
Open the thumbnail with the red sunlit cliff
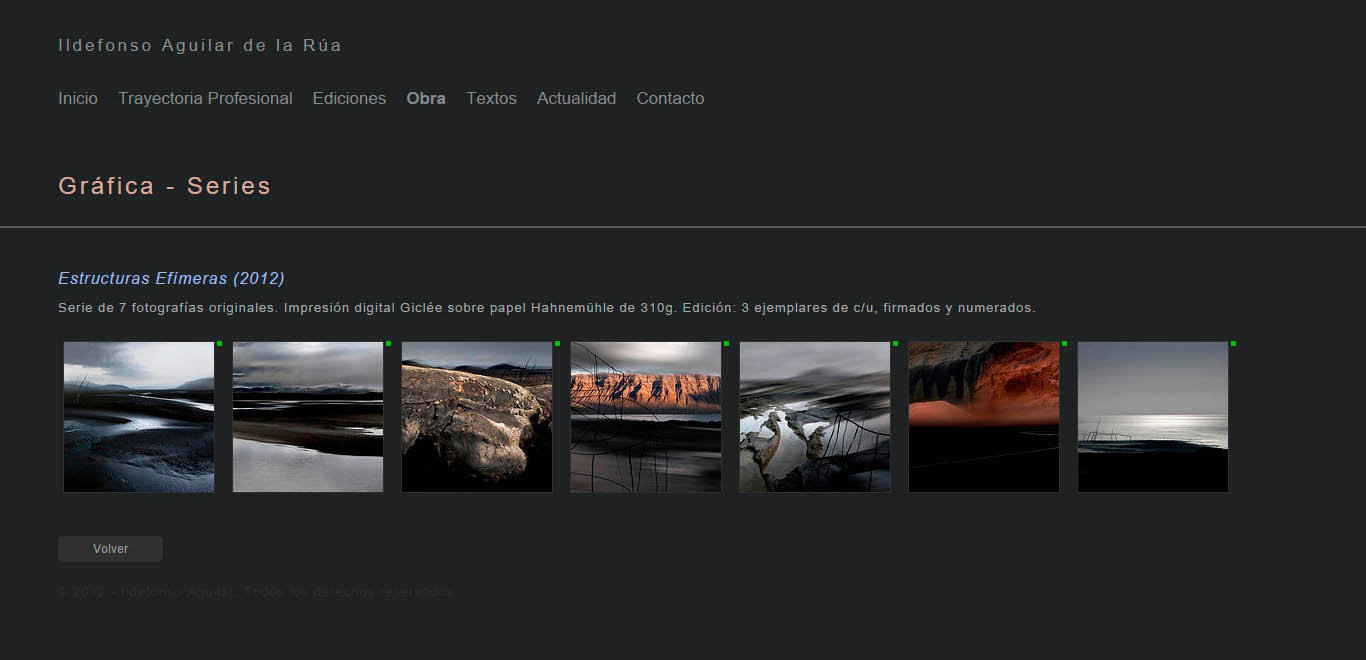coord(646,417)
